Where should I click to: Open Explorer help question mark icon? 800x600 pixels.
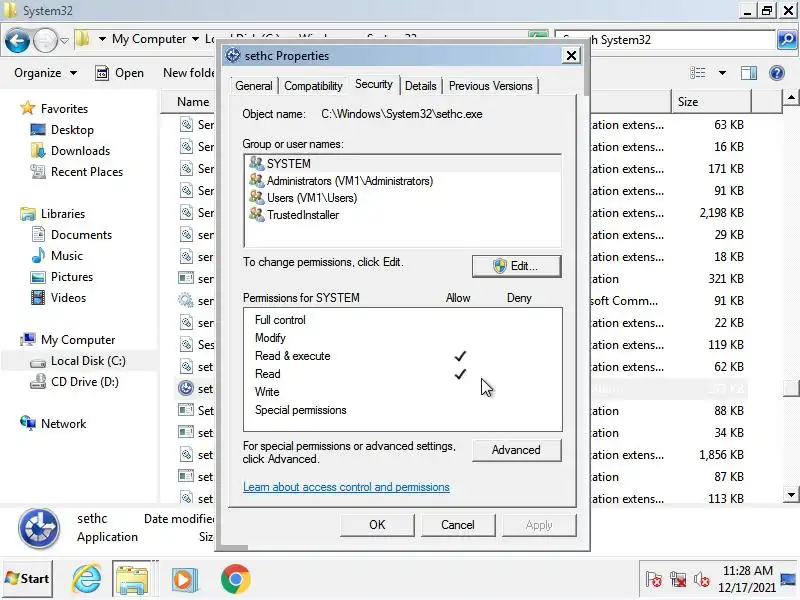pos(777,73)
